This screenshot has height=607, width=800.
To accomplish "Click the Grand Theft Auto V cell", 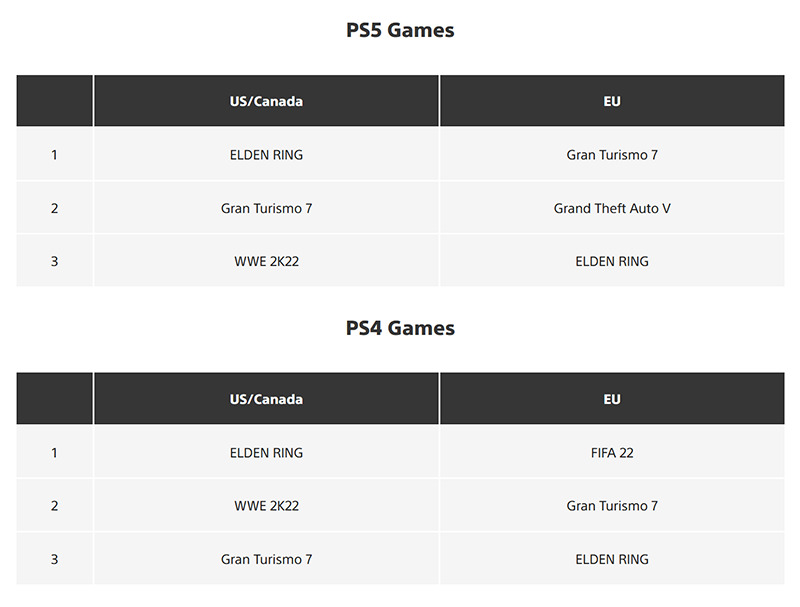I will 612,208.
